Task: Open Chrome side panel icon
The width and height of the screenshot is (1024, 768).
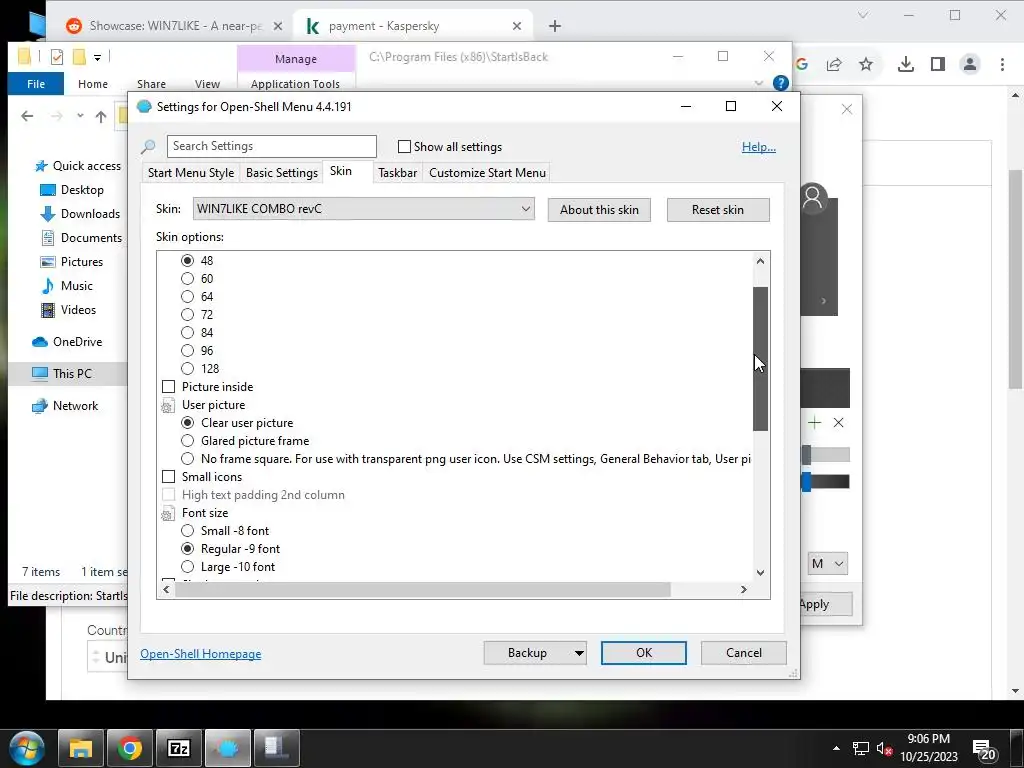Action: (x=938, y=64)
